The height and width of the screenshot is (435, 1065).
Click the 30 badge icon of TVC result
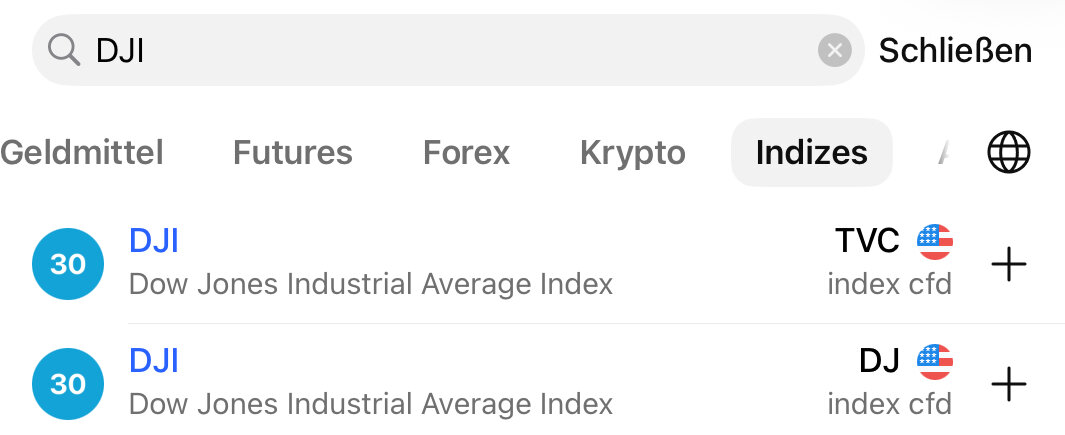pos(68,264)
